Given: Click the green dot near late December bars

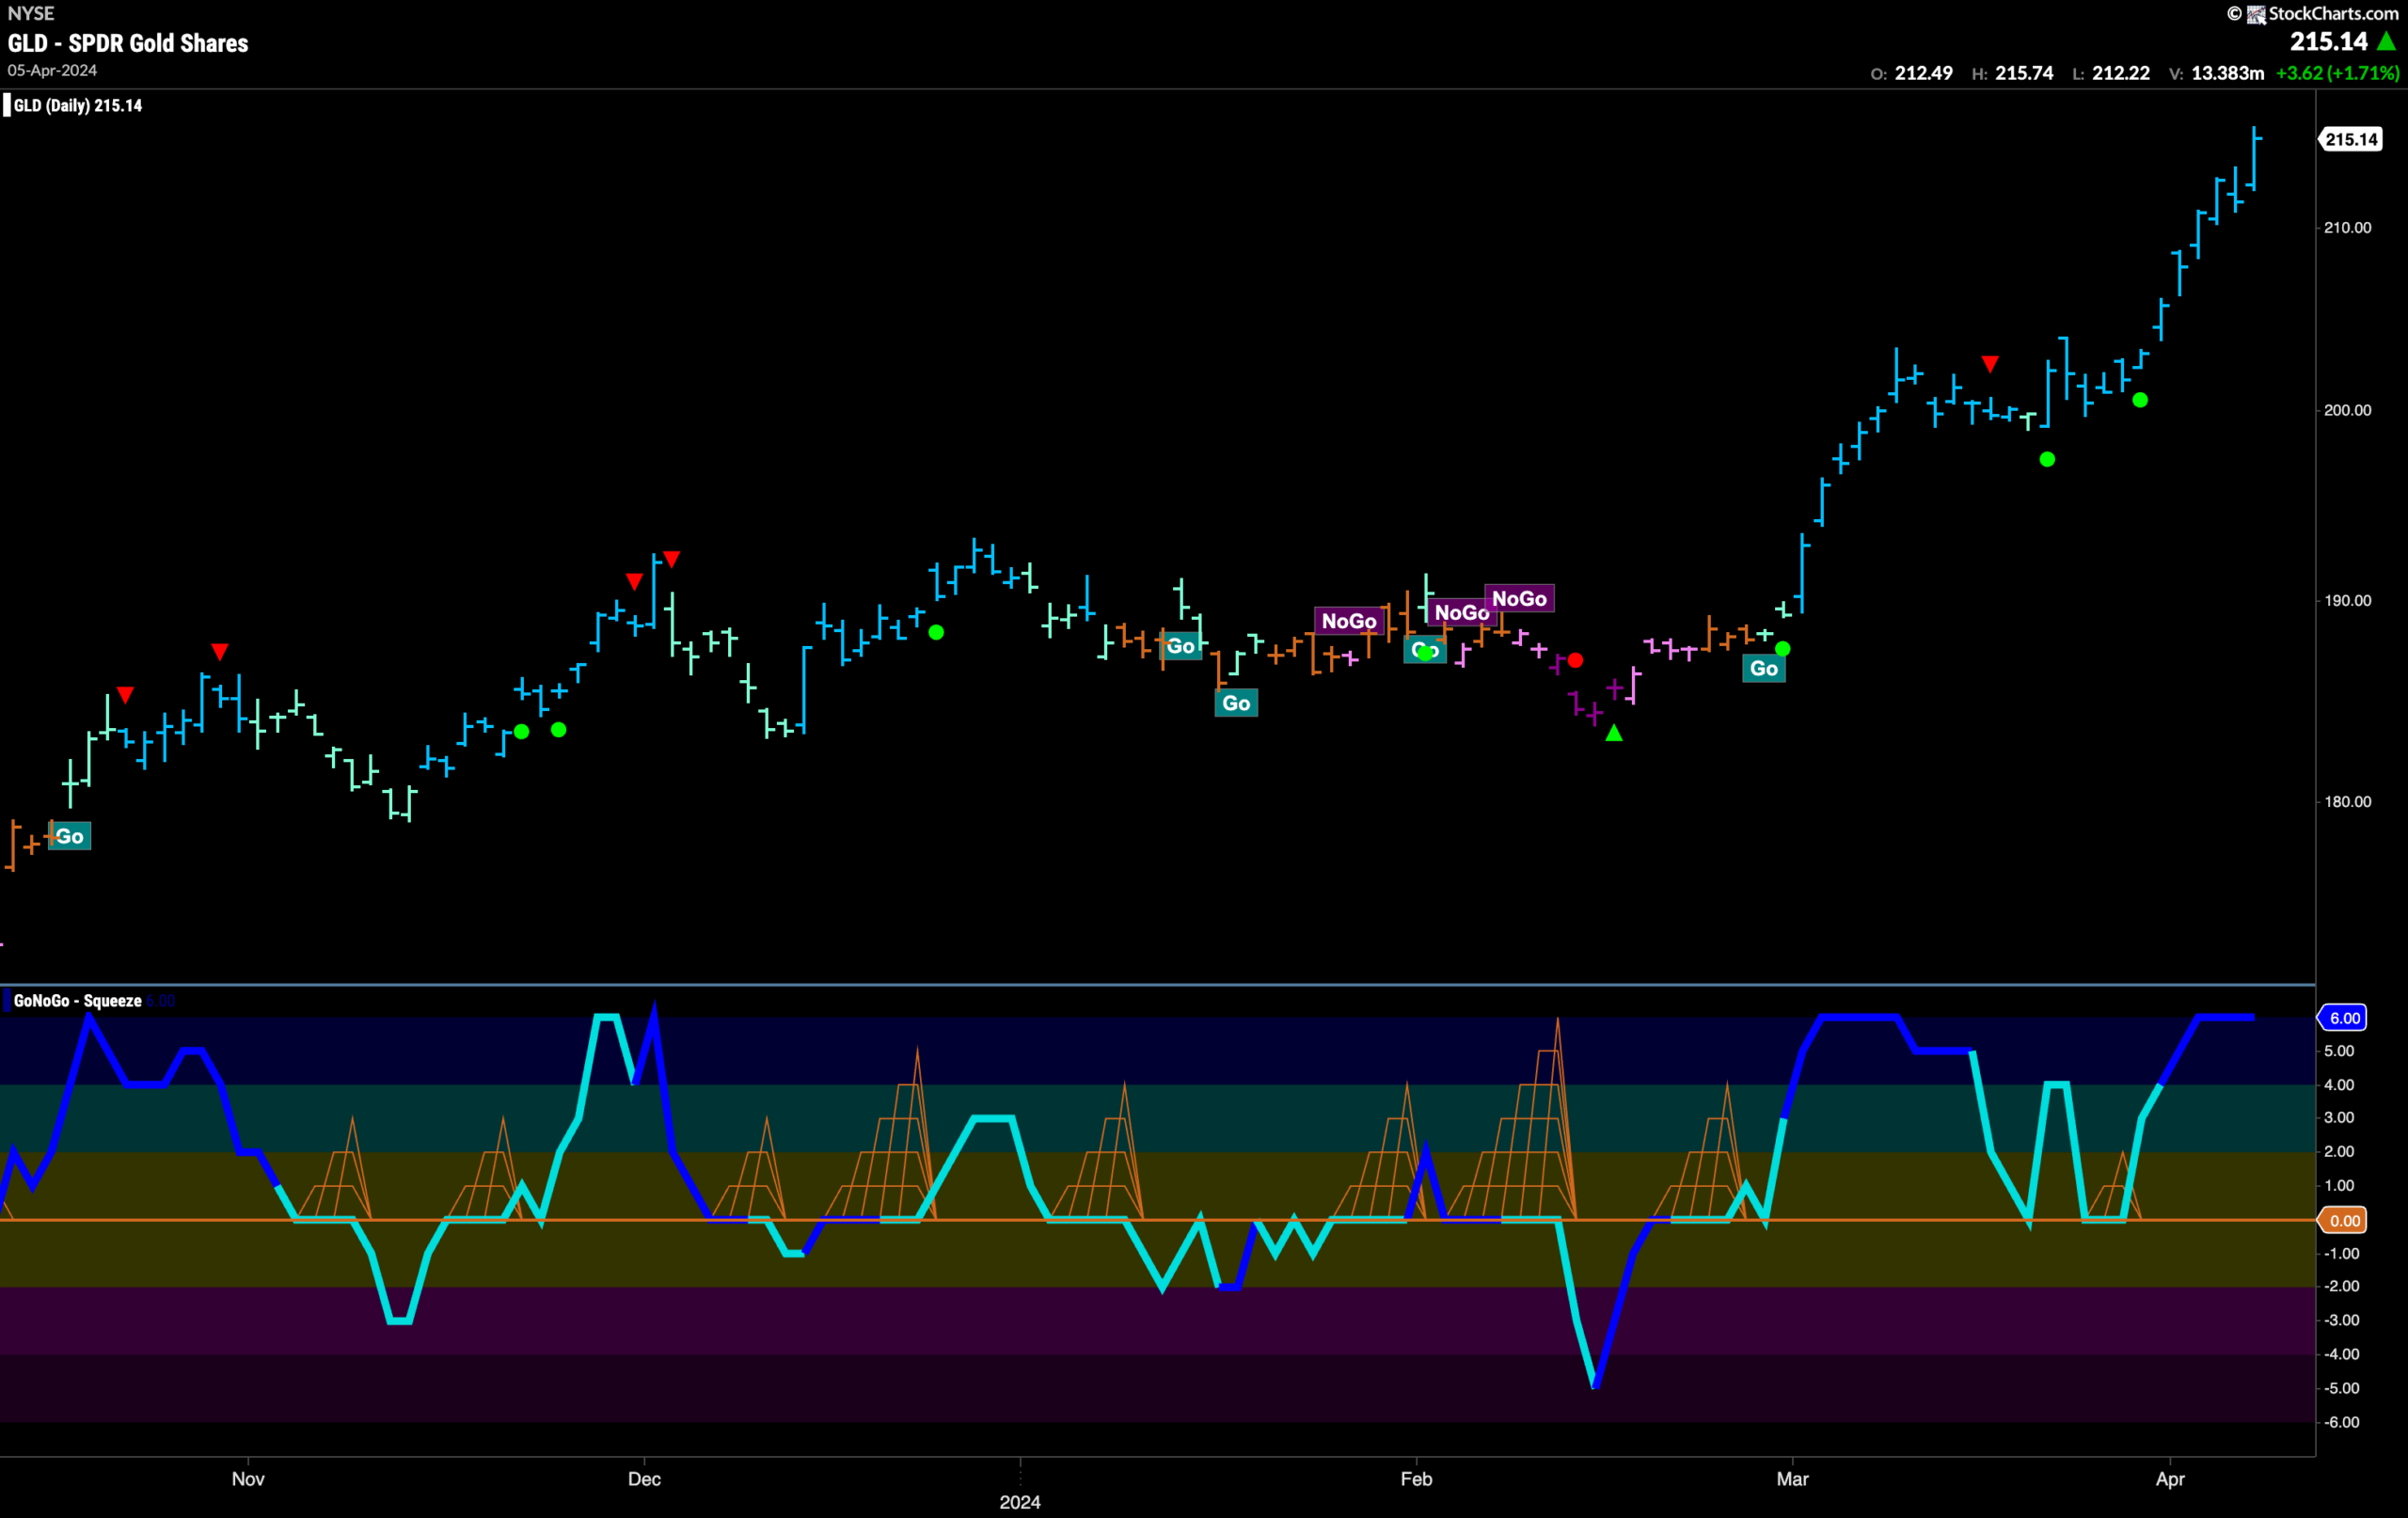Looking at the screenshot, I should coord(936,632).
